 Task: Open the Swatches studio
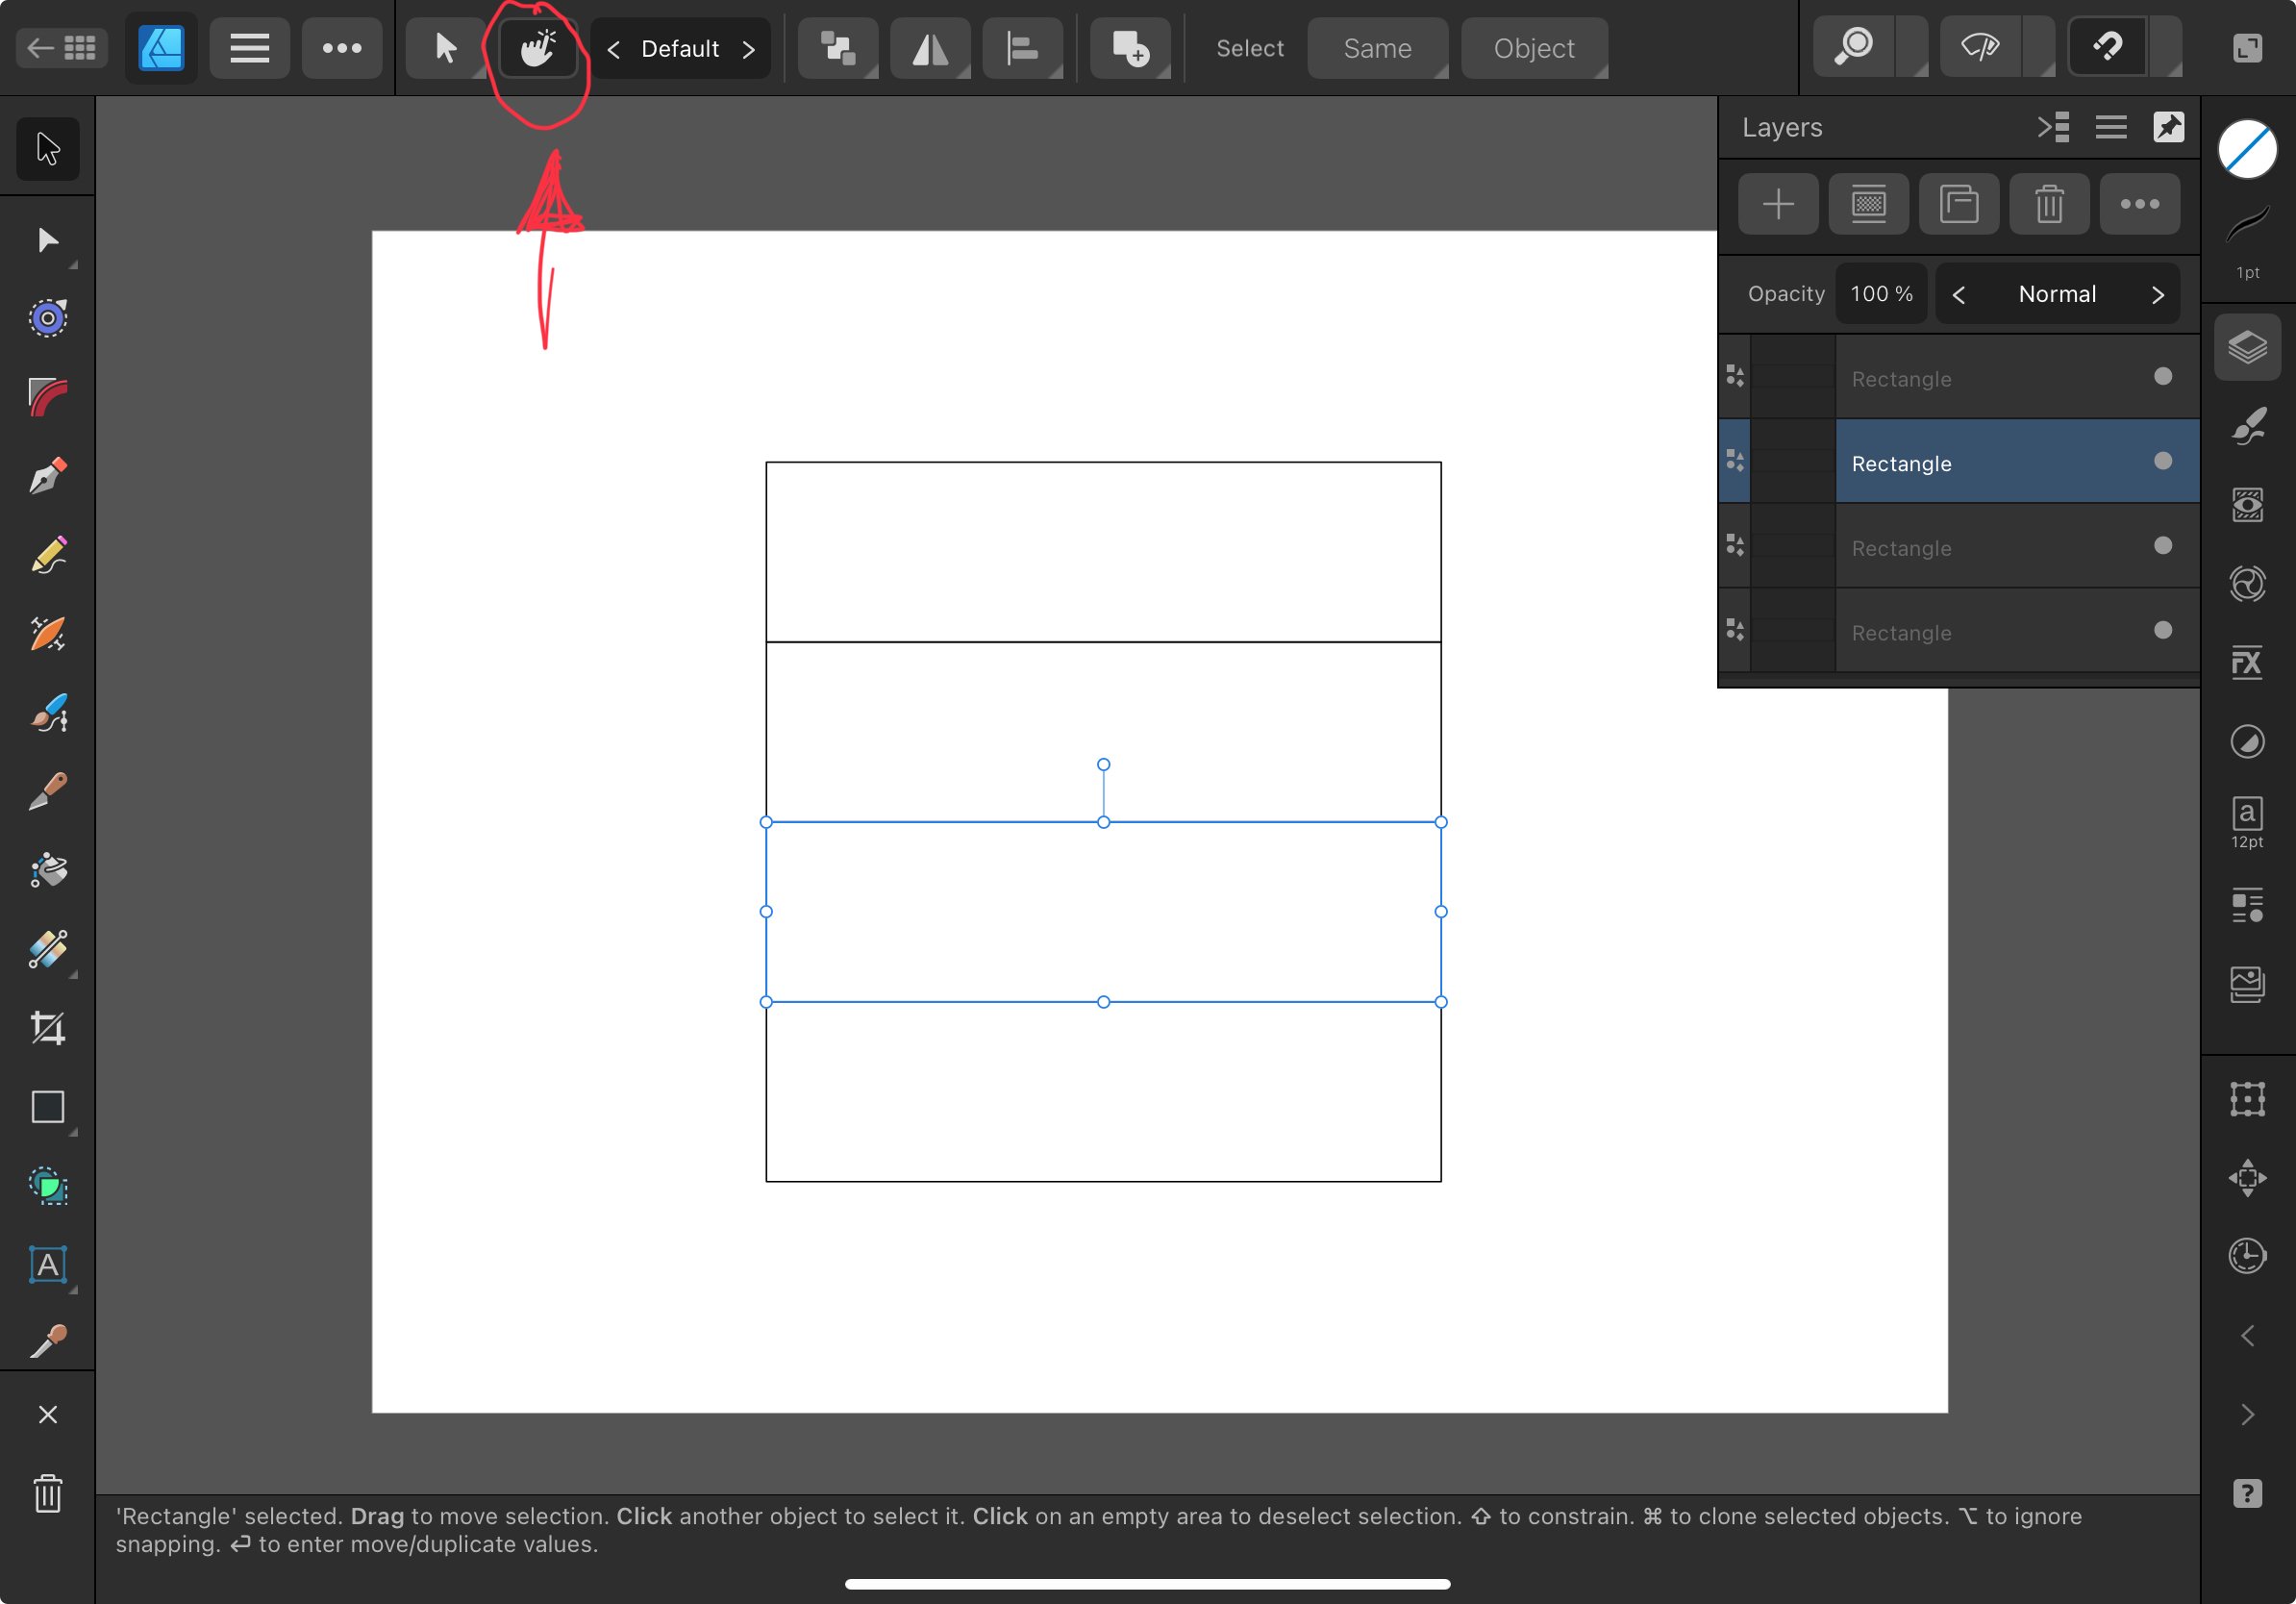tap(2247, 584)
